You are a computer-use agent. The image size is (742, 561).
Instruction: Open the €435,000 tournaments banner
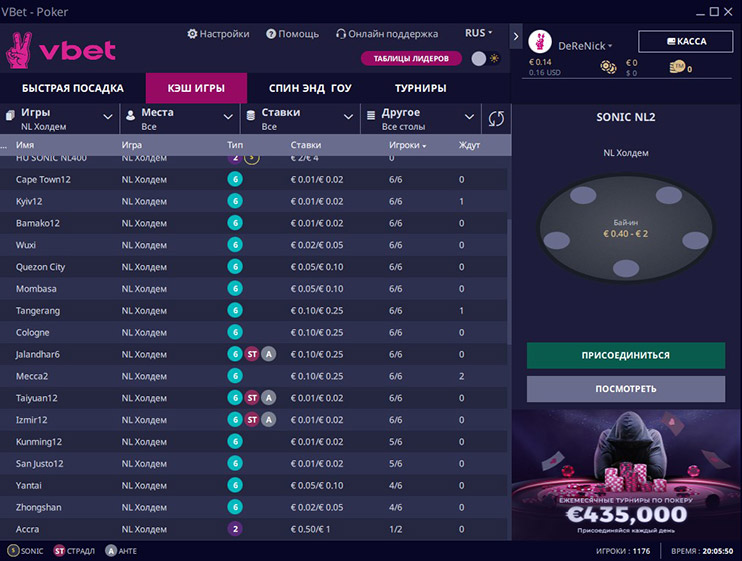[626, 475]
